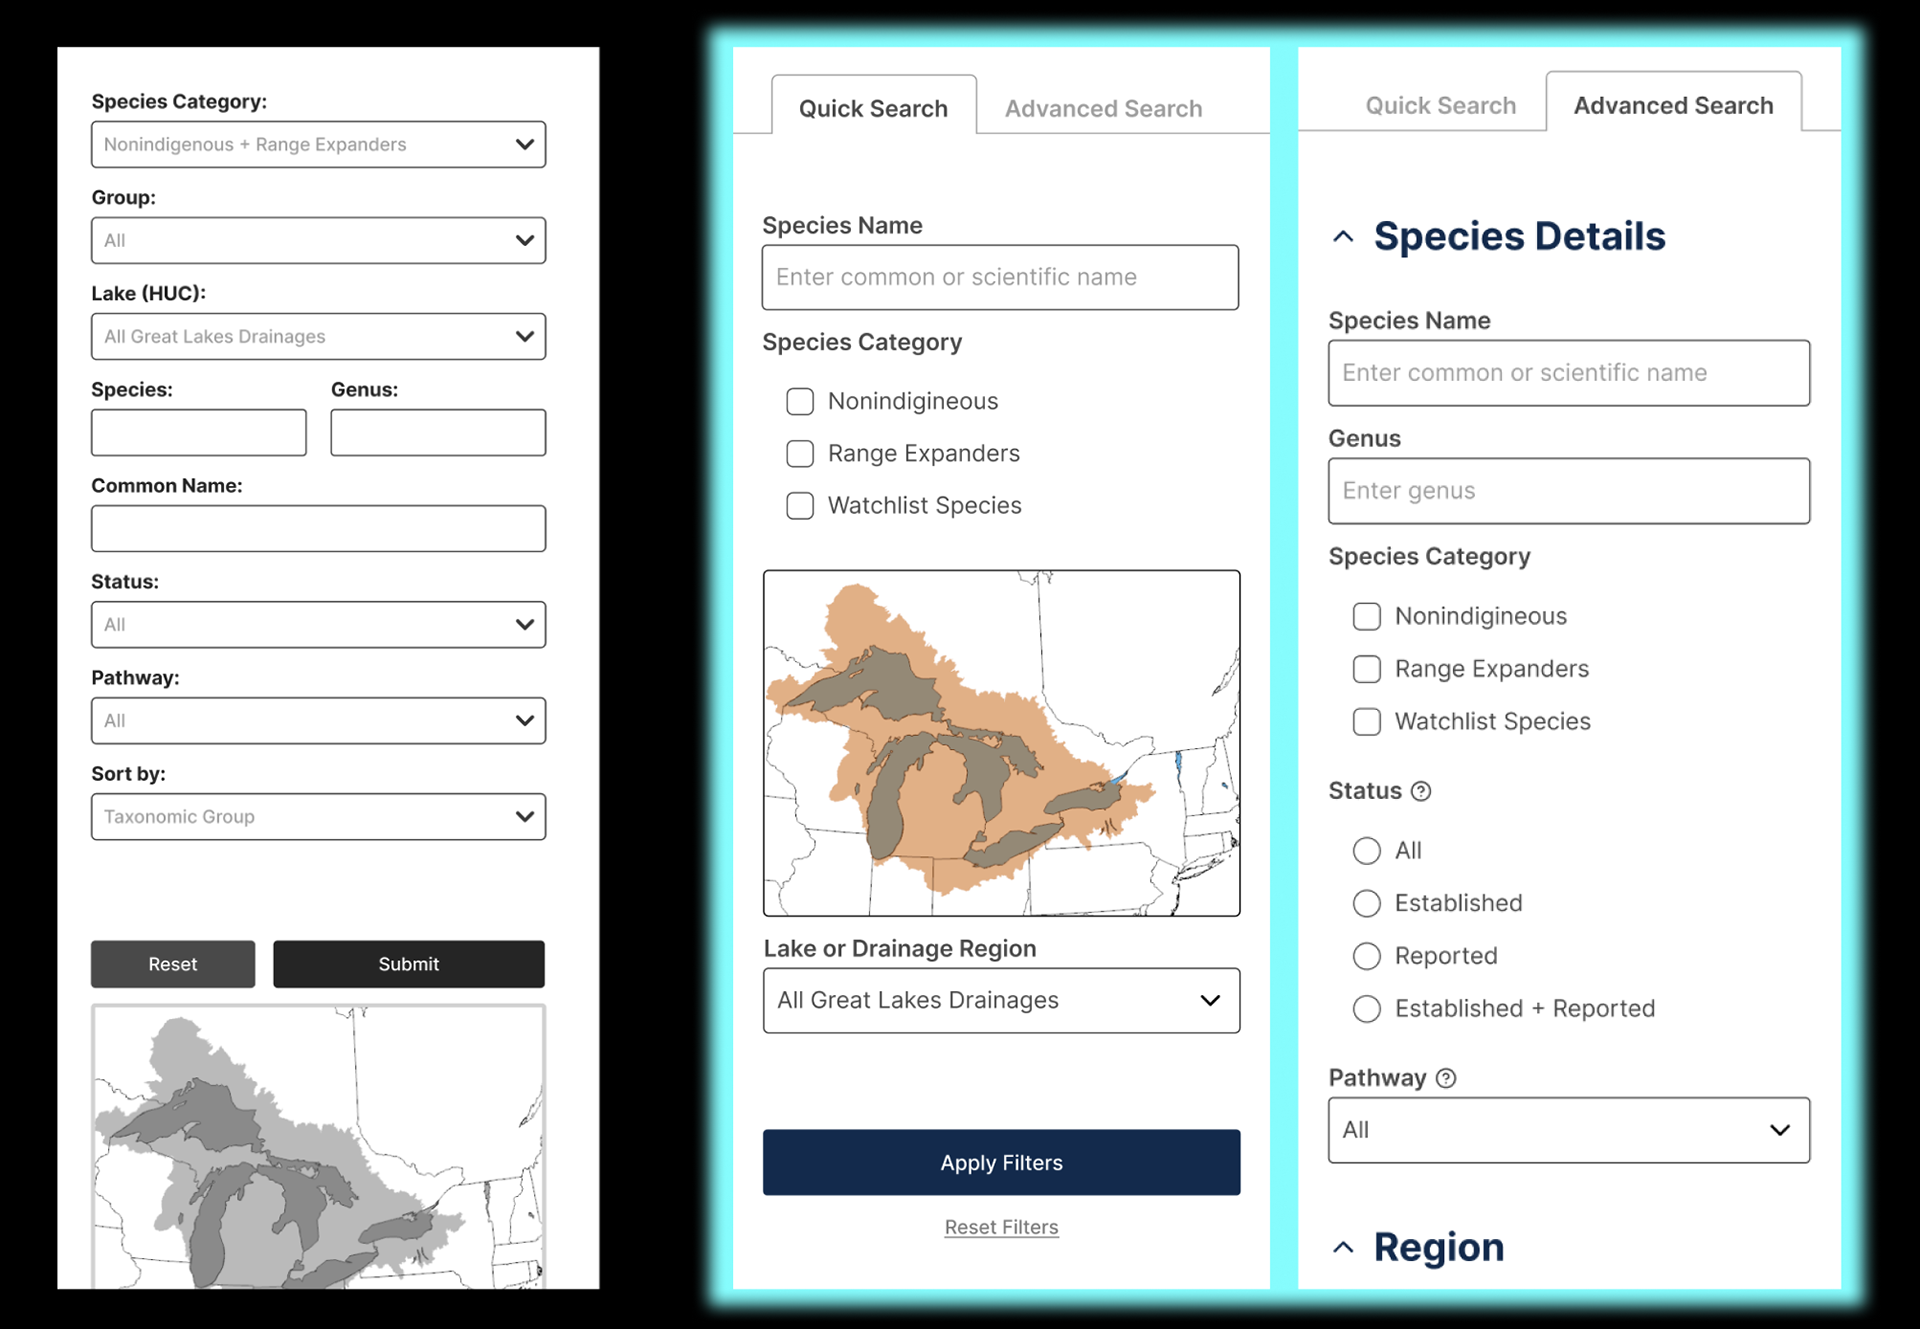Check Range Expanders in Advanced Search panel
The image size is (1920, 1329).
click(x=1366, y=669)
